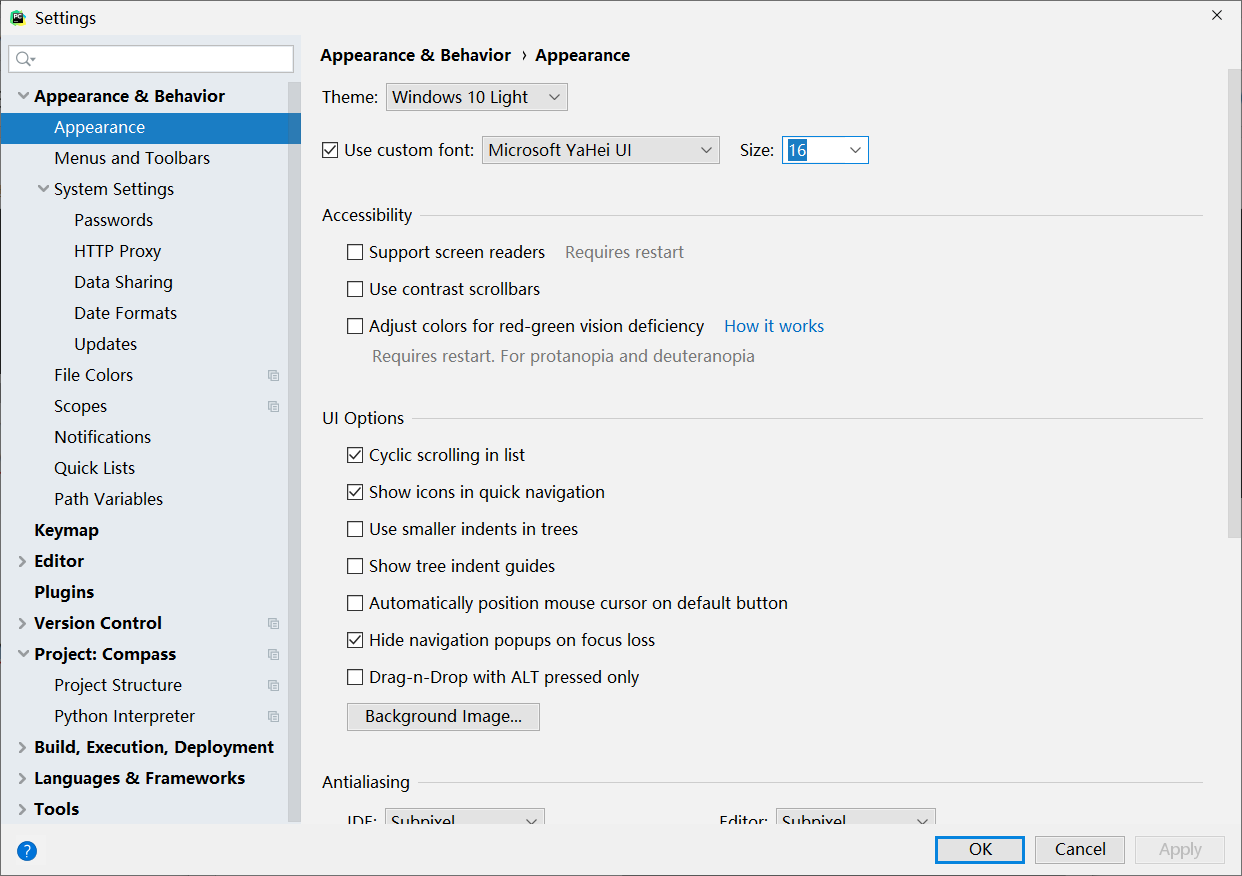
Task: Click the project-level icon next to Version Control
Action: pyautogui.click(x=273, y=624)
